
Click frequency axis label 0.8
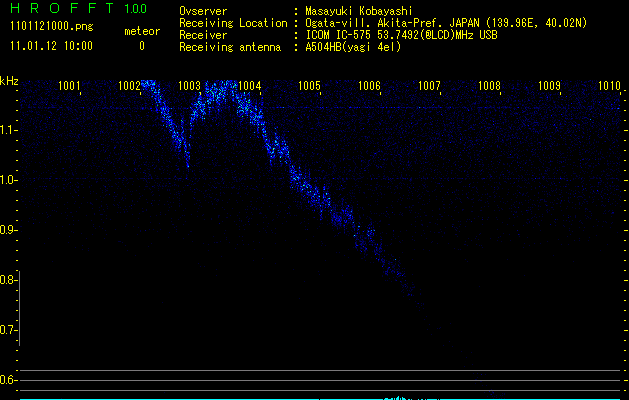(x=7, y=280)
